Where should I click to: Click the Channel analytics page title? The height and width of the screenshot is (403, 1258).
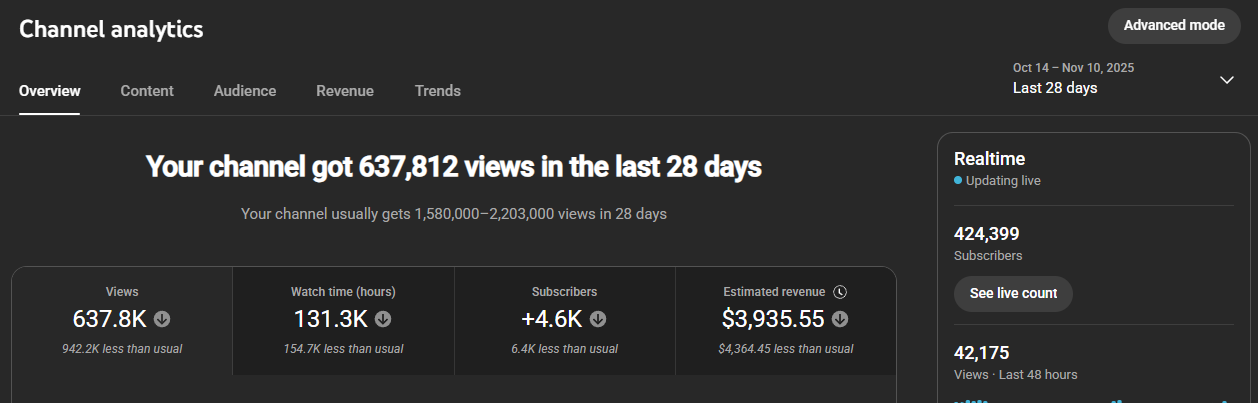pyautogui.click(x=111, y=29)
